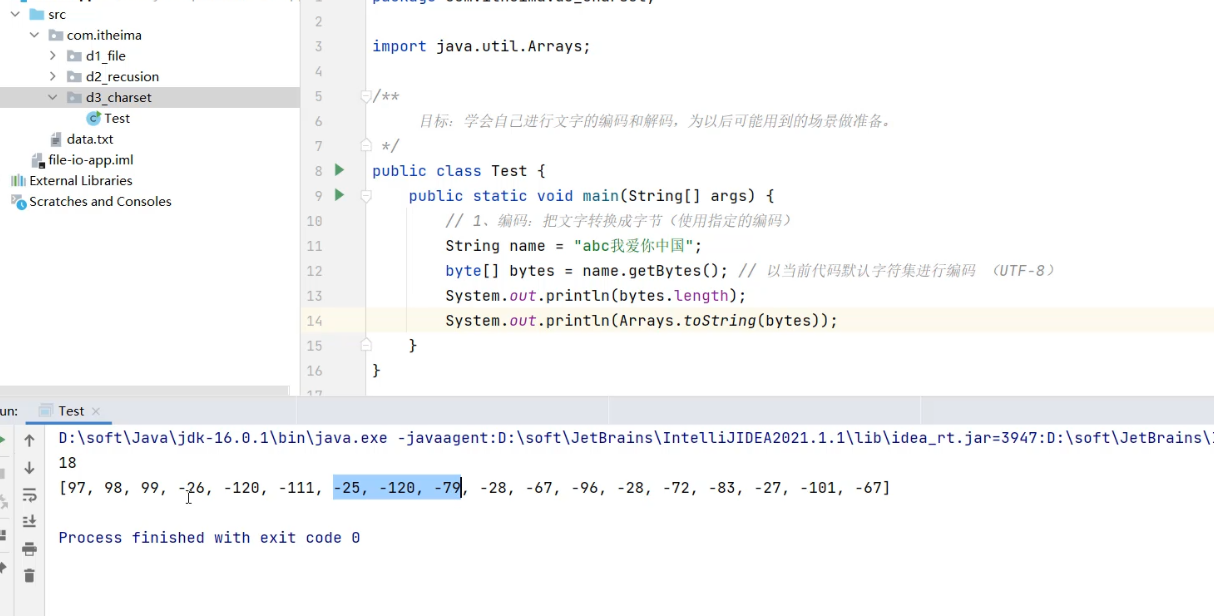Select d3_charset package in project tree
The height and width of the screenshot is (616, 1214).
[119, 97]
